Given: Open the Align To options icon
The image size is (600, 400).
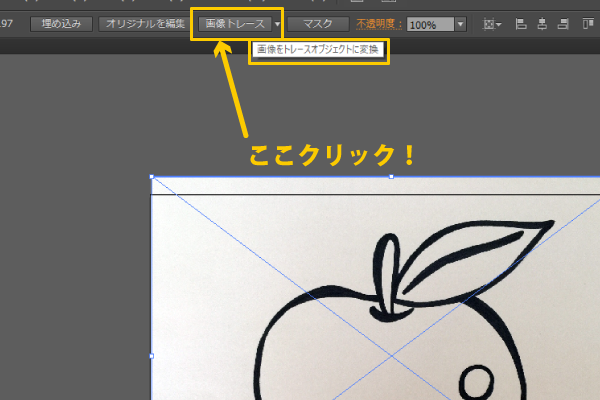Looking at the screenshot, I should (491, 23).
